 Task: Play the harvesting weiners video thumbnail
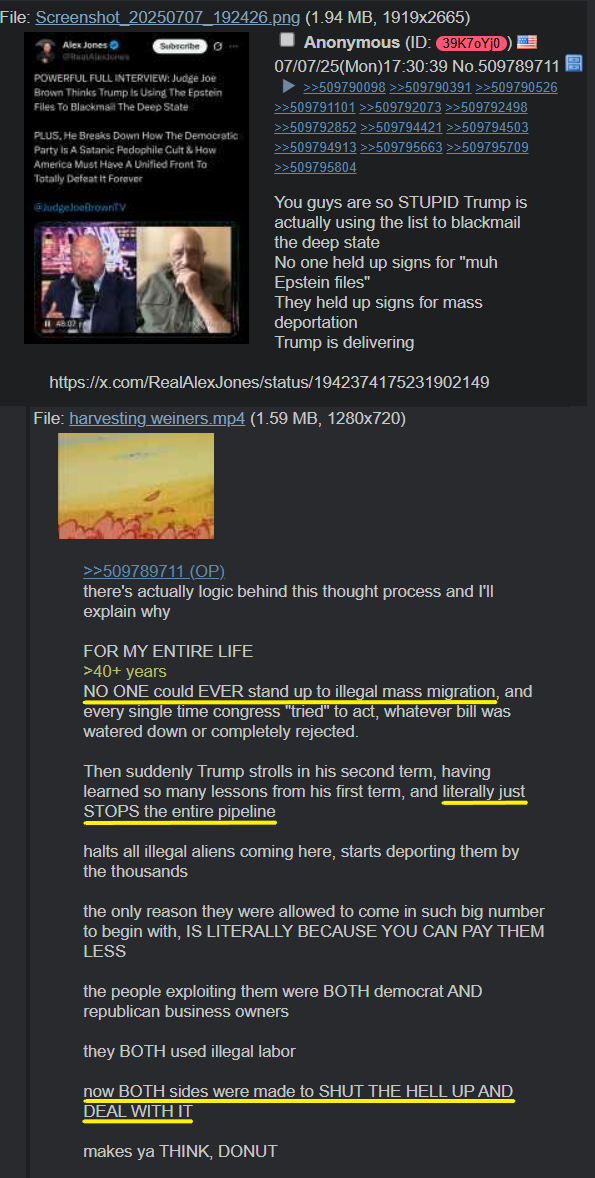point(136,485)
